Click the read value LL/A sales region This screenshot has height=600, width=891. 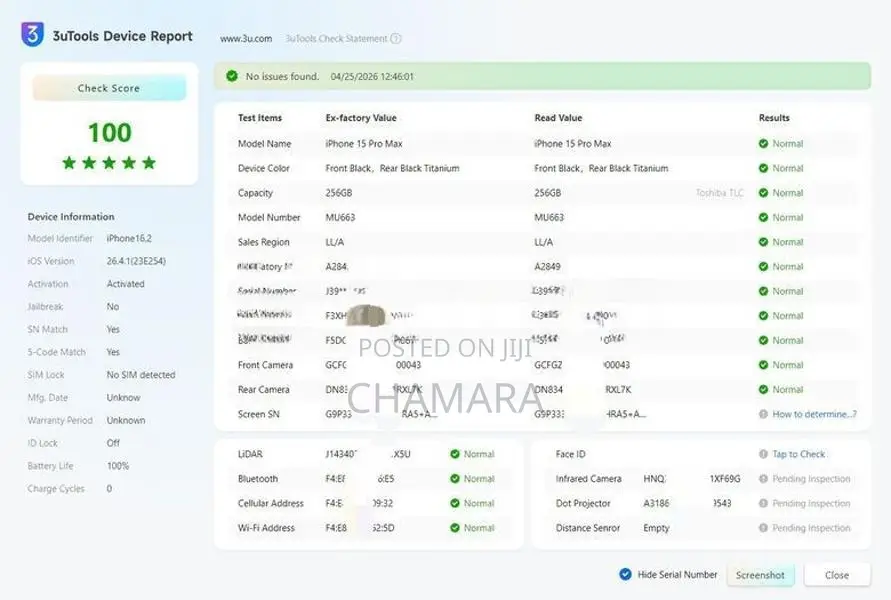point(543,242)
